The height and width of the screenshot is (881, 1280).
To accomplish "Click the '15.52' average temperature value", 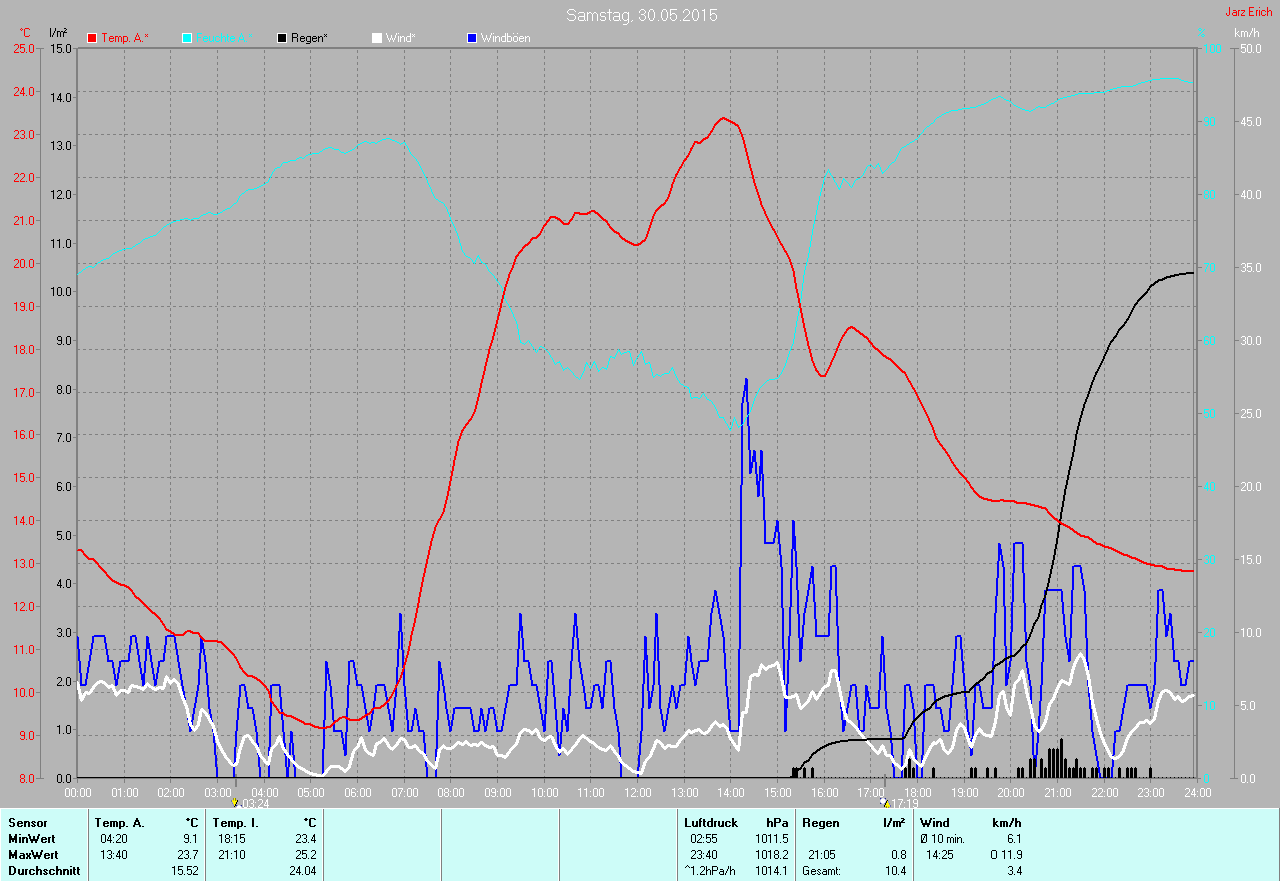I will coord(184,871).
